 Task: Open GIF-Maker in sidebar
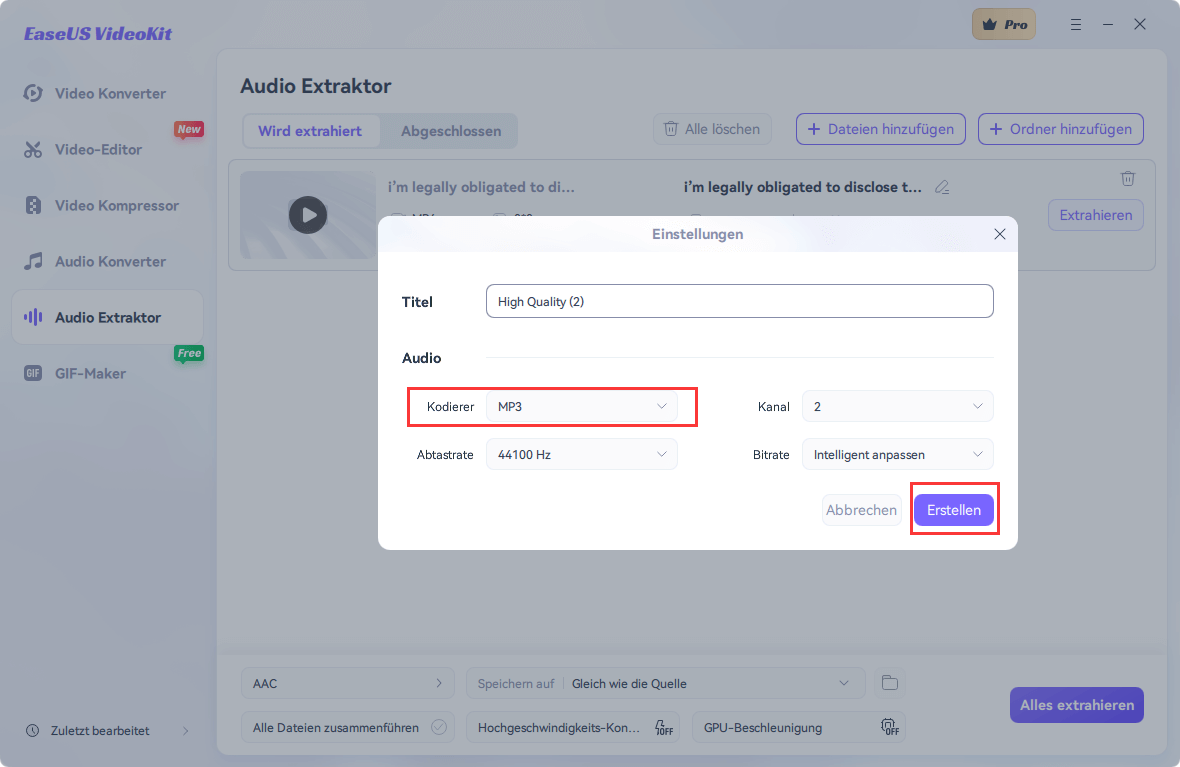click(x=108, y=373)
